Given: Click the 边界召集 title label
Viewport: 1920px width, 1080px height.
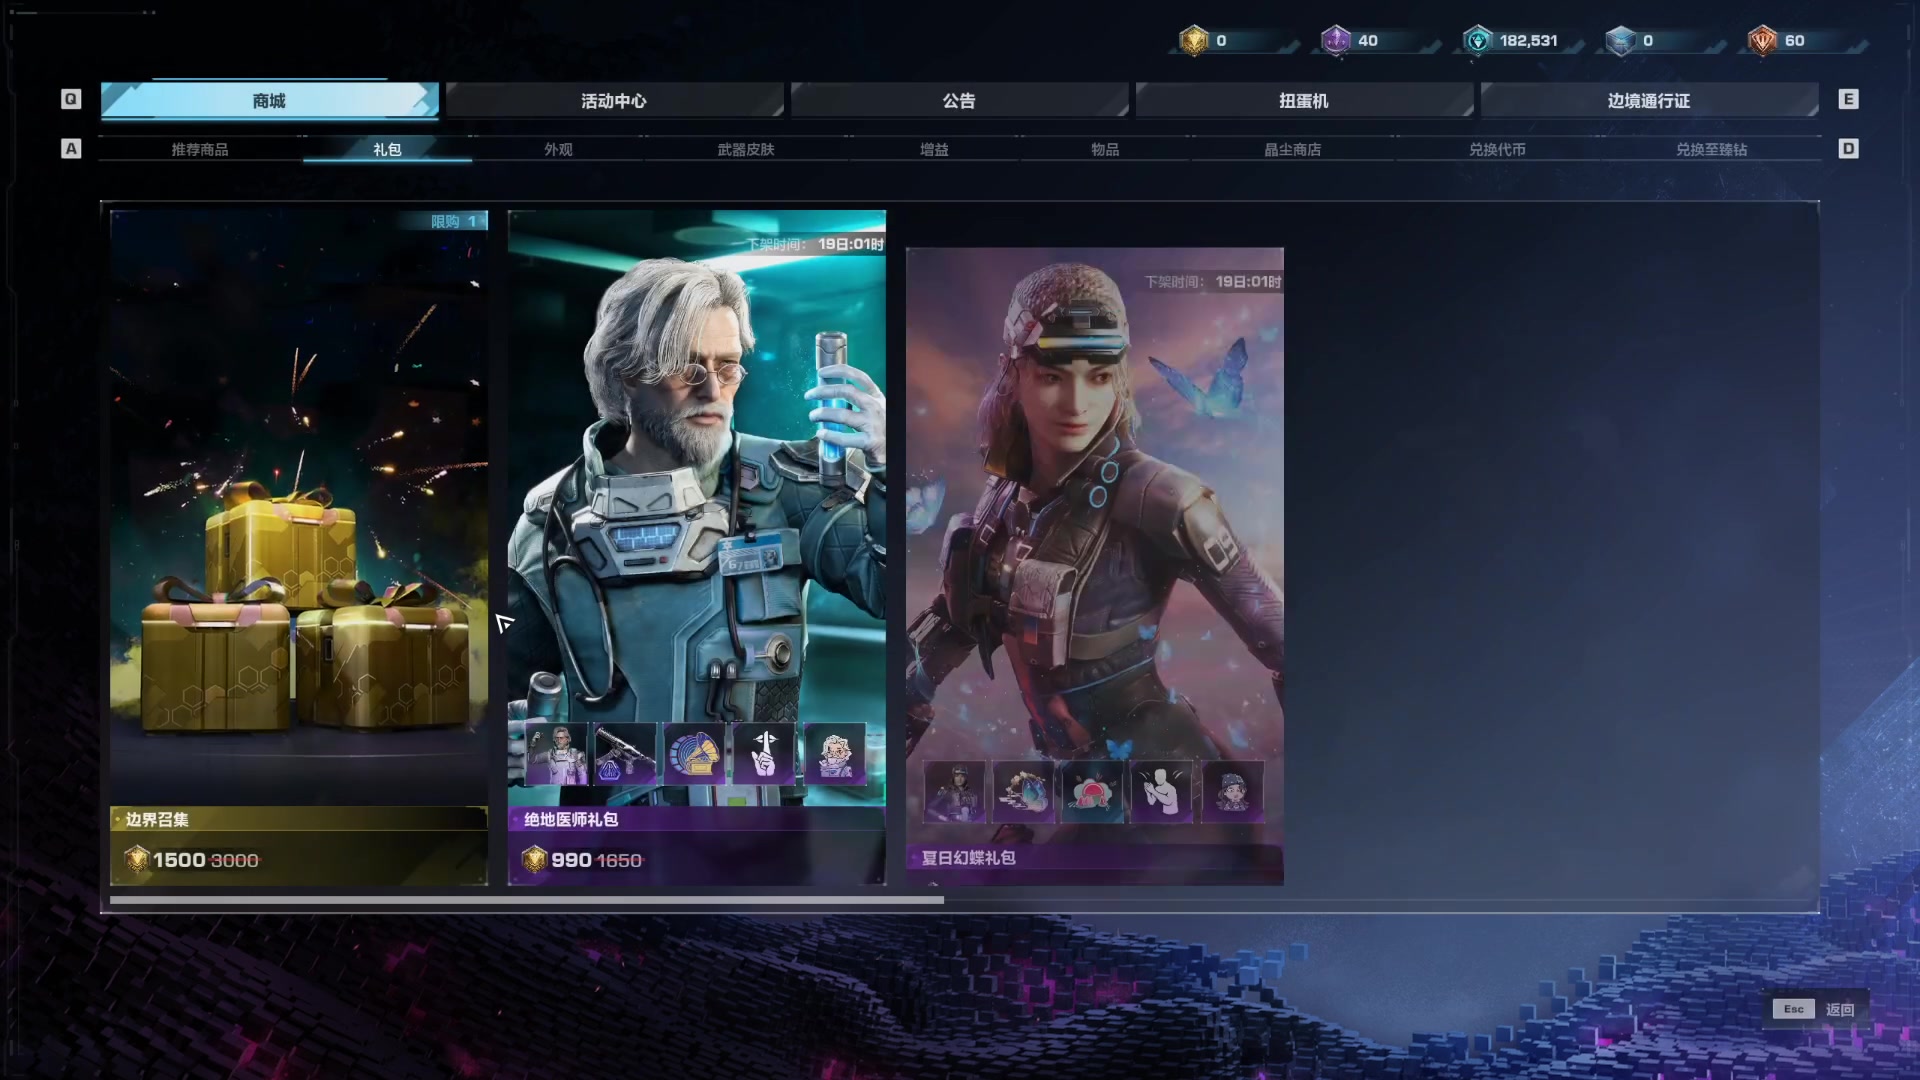Looking at the screenshot, I should click(x=157, y=819).
